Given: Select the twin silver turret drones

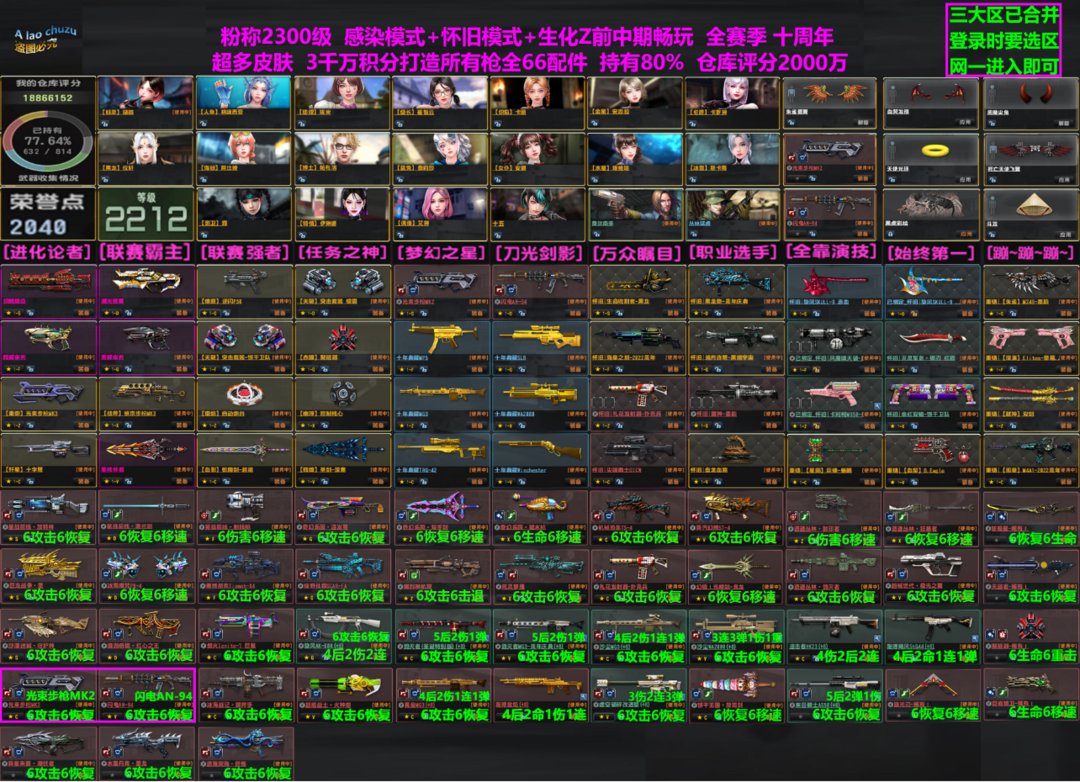Looking at the screenshot, I should (x=342, y=291).
